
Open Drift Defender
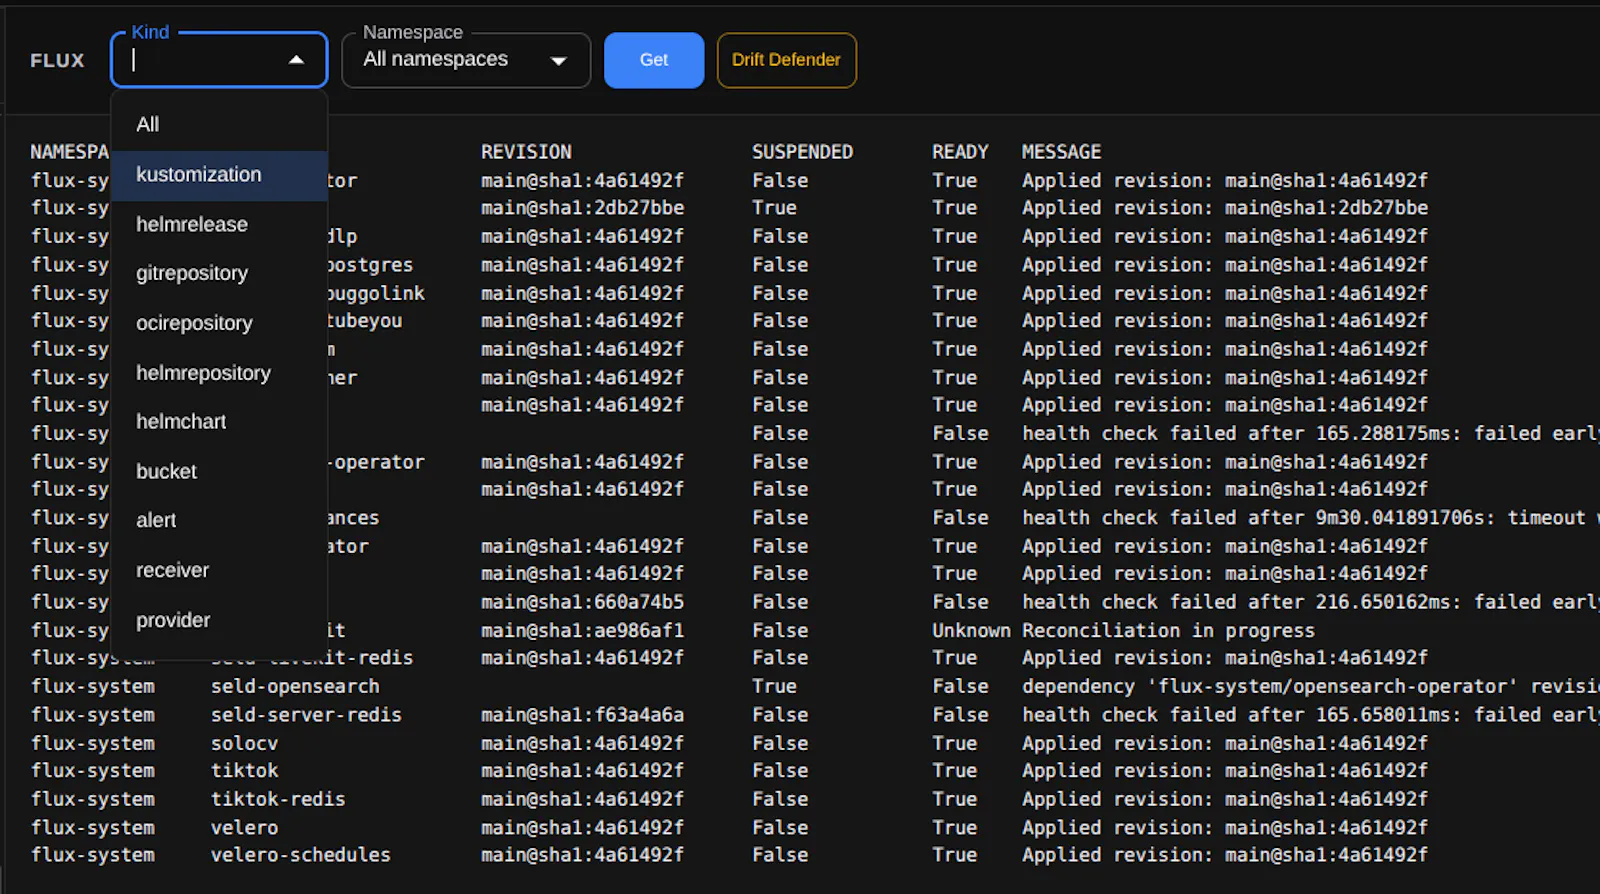tap(786, 60)
